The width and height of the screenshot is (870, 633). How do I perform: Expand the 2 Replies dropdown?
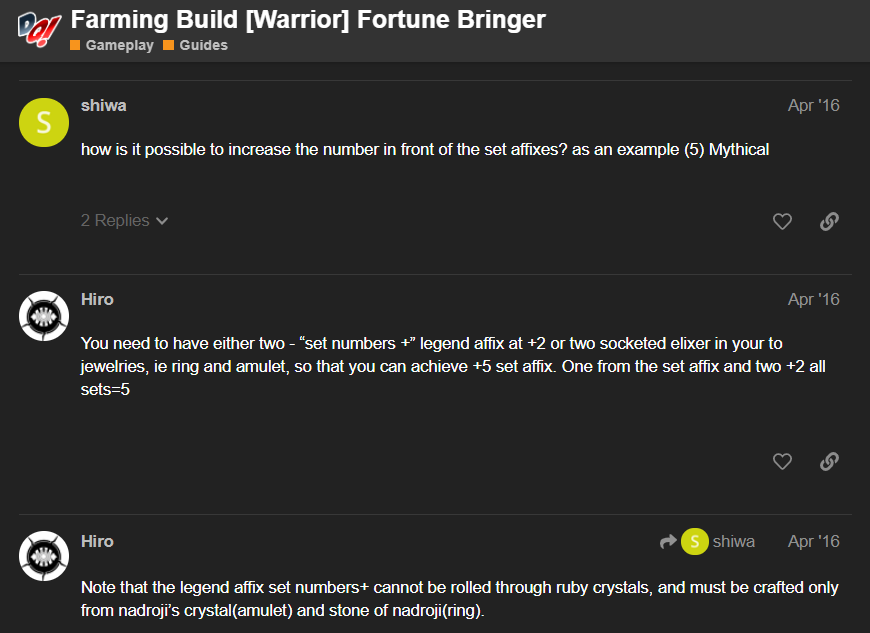click(125, 221)
